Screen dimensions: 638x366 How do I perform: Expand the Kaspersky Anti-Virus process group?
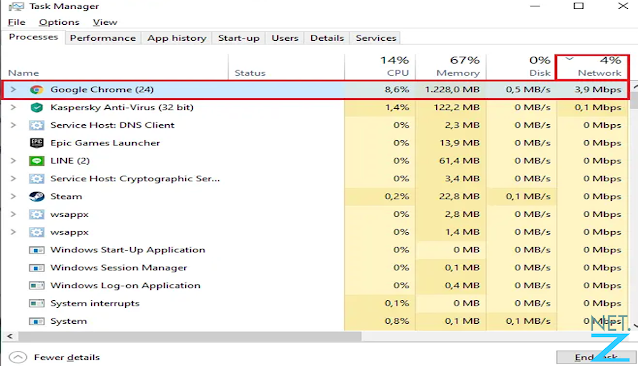(13, 107)
